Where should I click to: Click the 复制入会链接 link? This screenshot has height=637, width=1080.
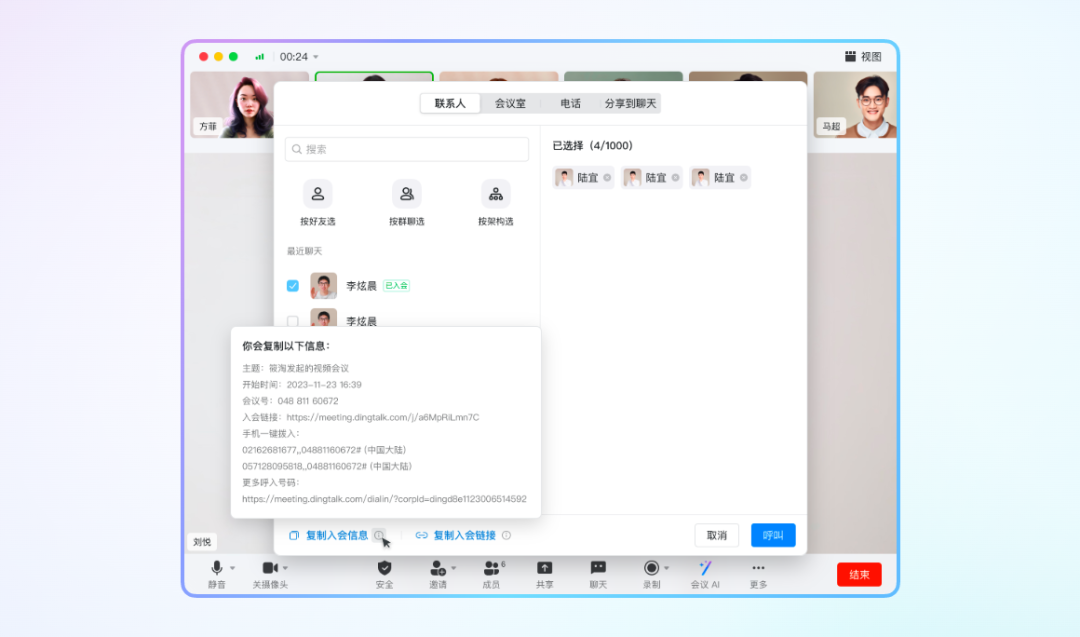pos(464,536)
